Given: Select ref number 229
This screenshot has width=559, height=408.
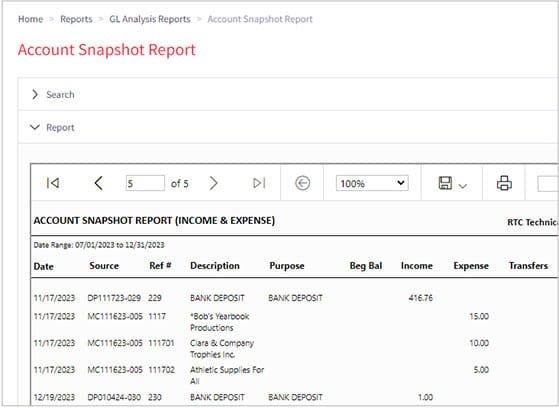Looking at the screenshot, I should (155, 298).
